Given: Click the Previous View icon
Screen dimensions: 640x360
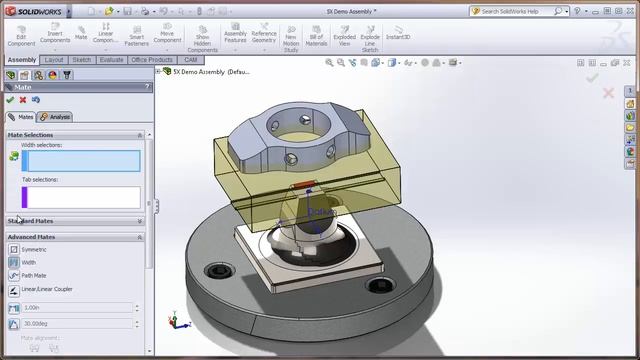Looking at the screenshot, I should (352, 62).
